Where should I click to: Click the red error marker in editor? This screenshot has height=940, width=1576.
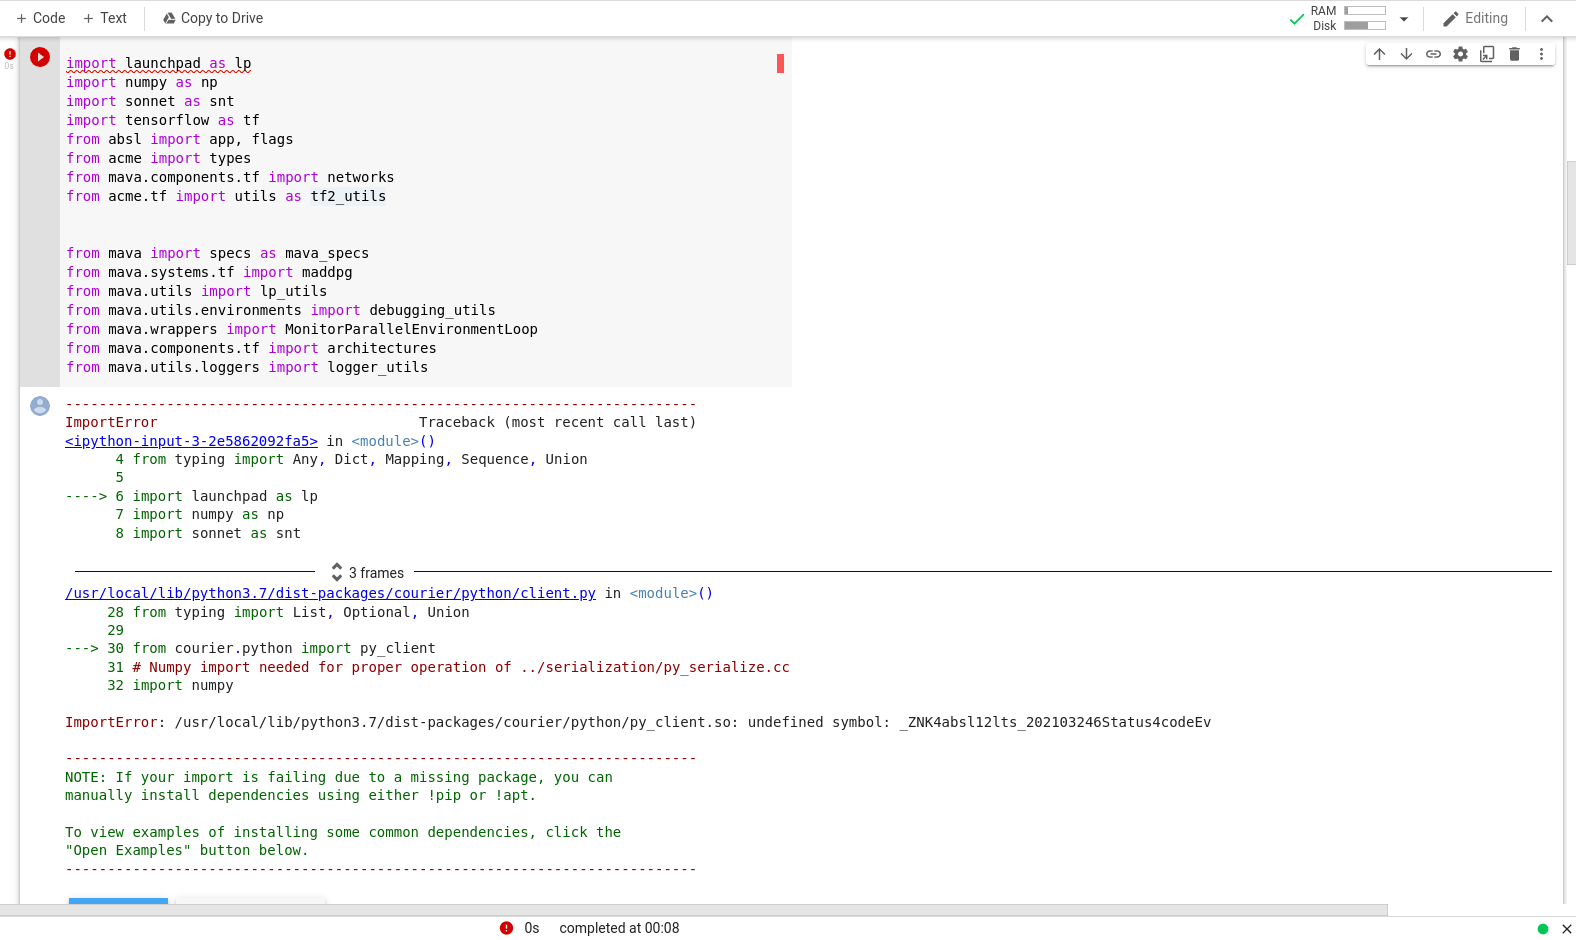pos(780,63)
